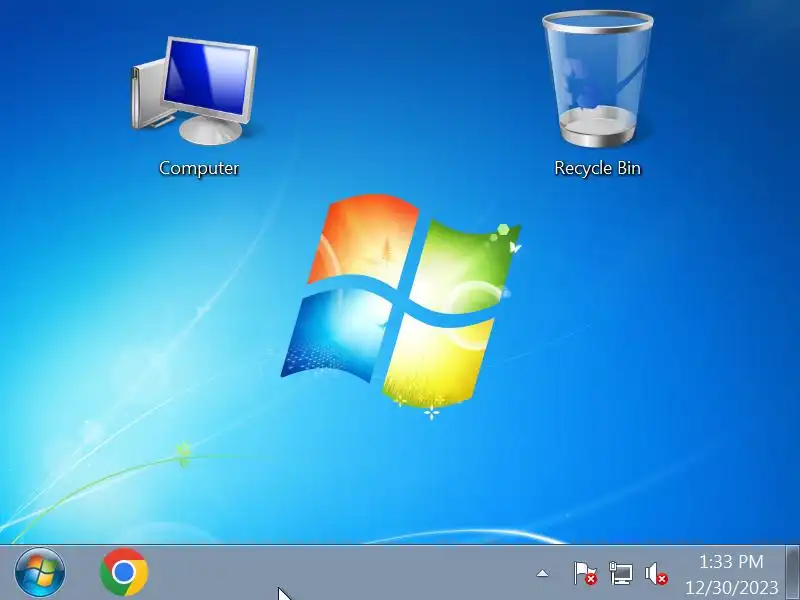Launch Google Chrome from the taskbar
This screenshot has width=800, height=600.
click(x=124, y=572)
